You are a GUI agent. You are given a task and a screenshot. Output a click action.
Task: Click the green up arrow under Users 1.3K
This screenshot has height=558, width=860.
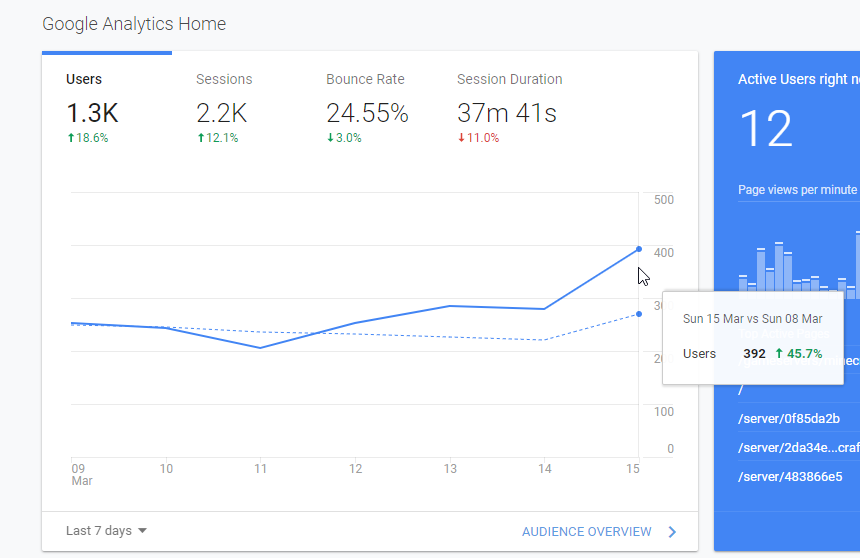coord(70,138)
